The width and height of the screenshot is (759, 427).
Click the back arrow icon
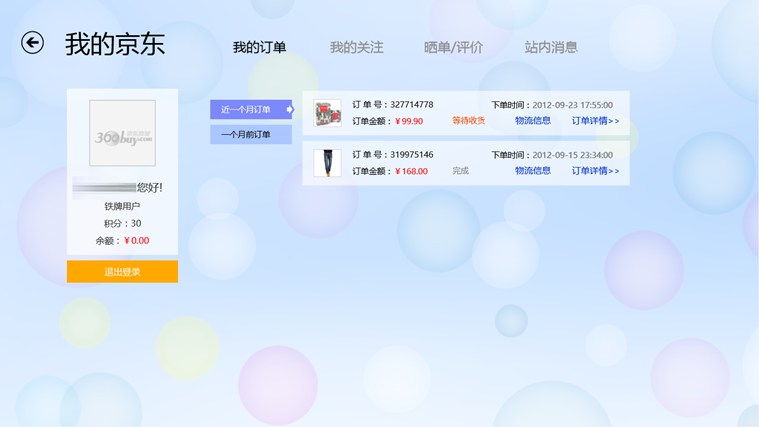coord(32,43)
